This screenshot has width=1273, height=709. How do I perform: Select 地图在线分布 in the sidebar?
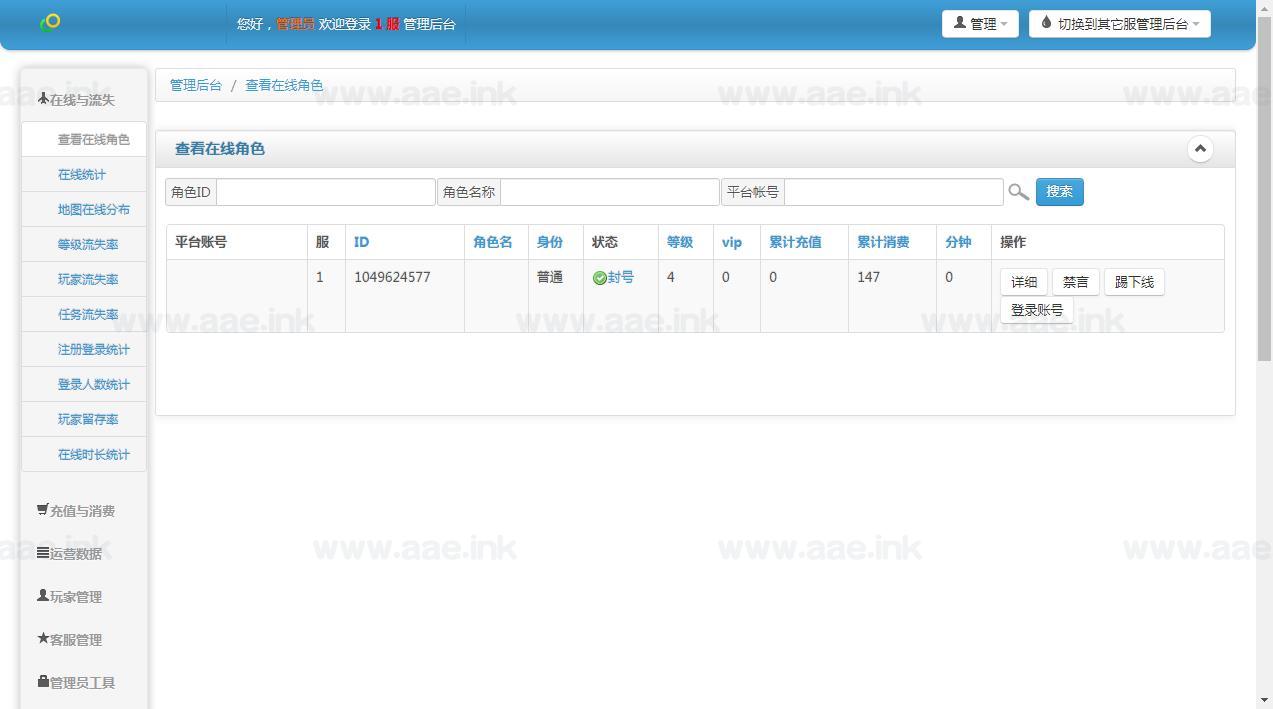(x=93, y=209)
